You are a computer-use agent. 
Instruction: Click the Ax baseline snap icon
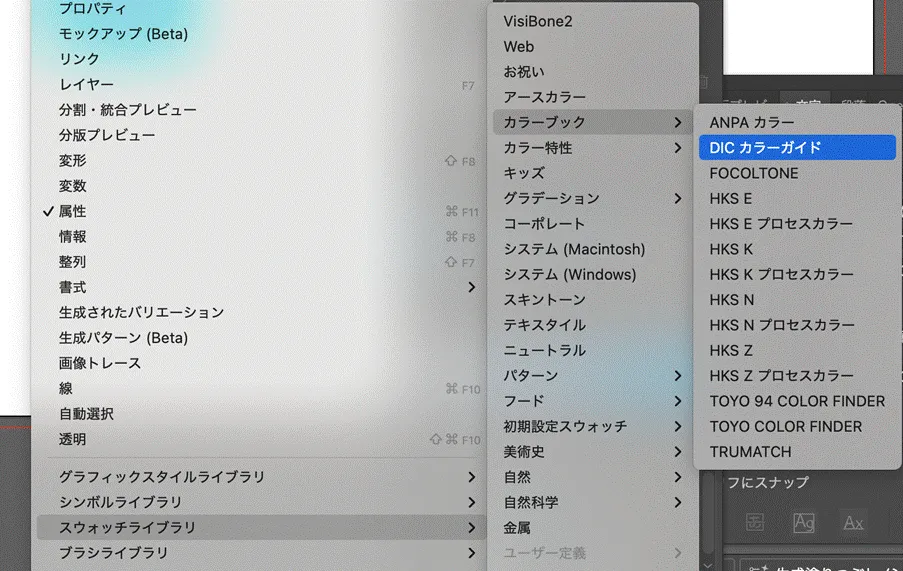853,522
